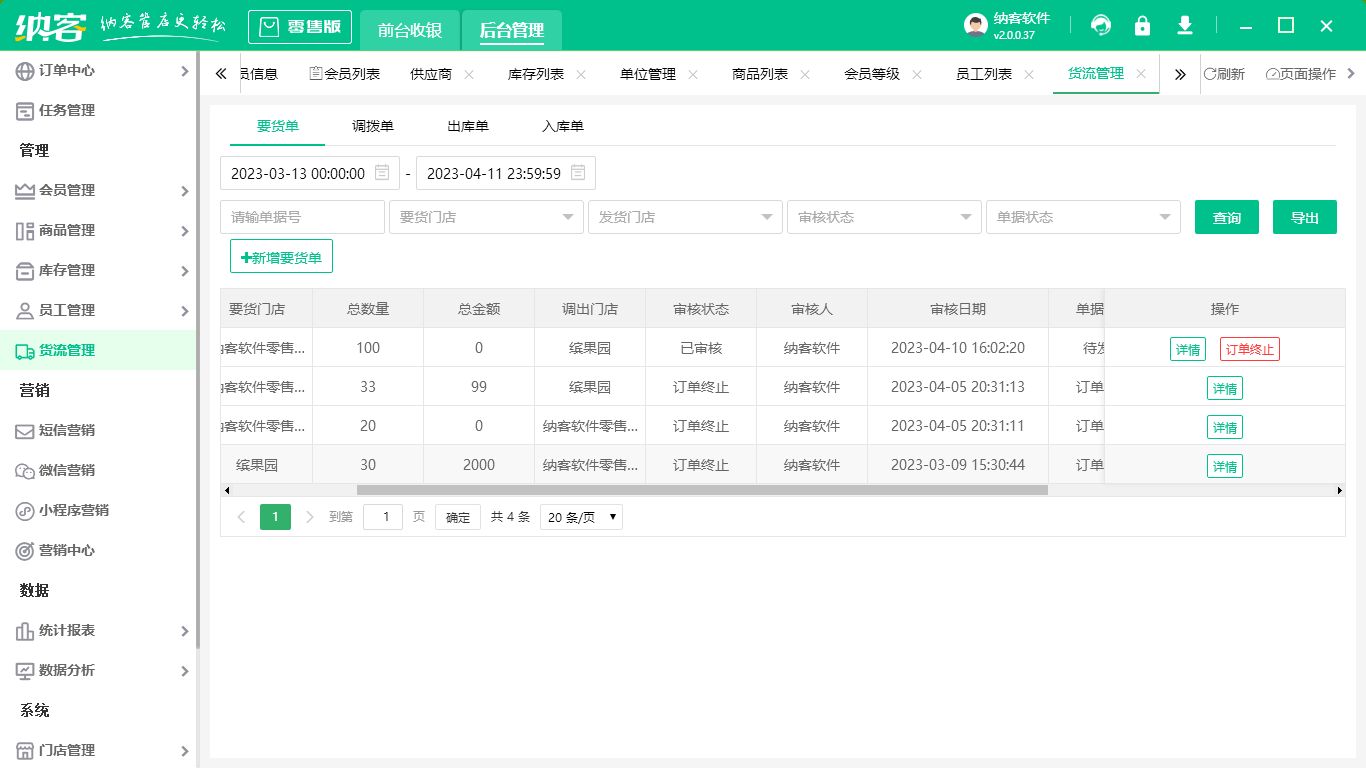This screenshot has width=1366, height=768.
Task: Click the lock screen icon in title bar
Action: (1142, 25)
